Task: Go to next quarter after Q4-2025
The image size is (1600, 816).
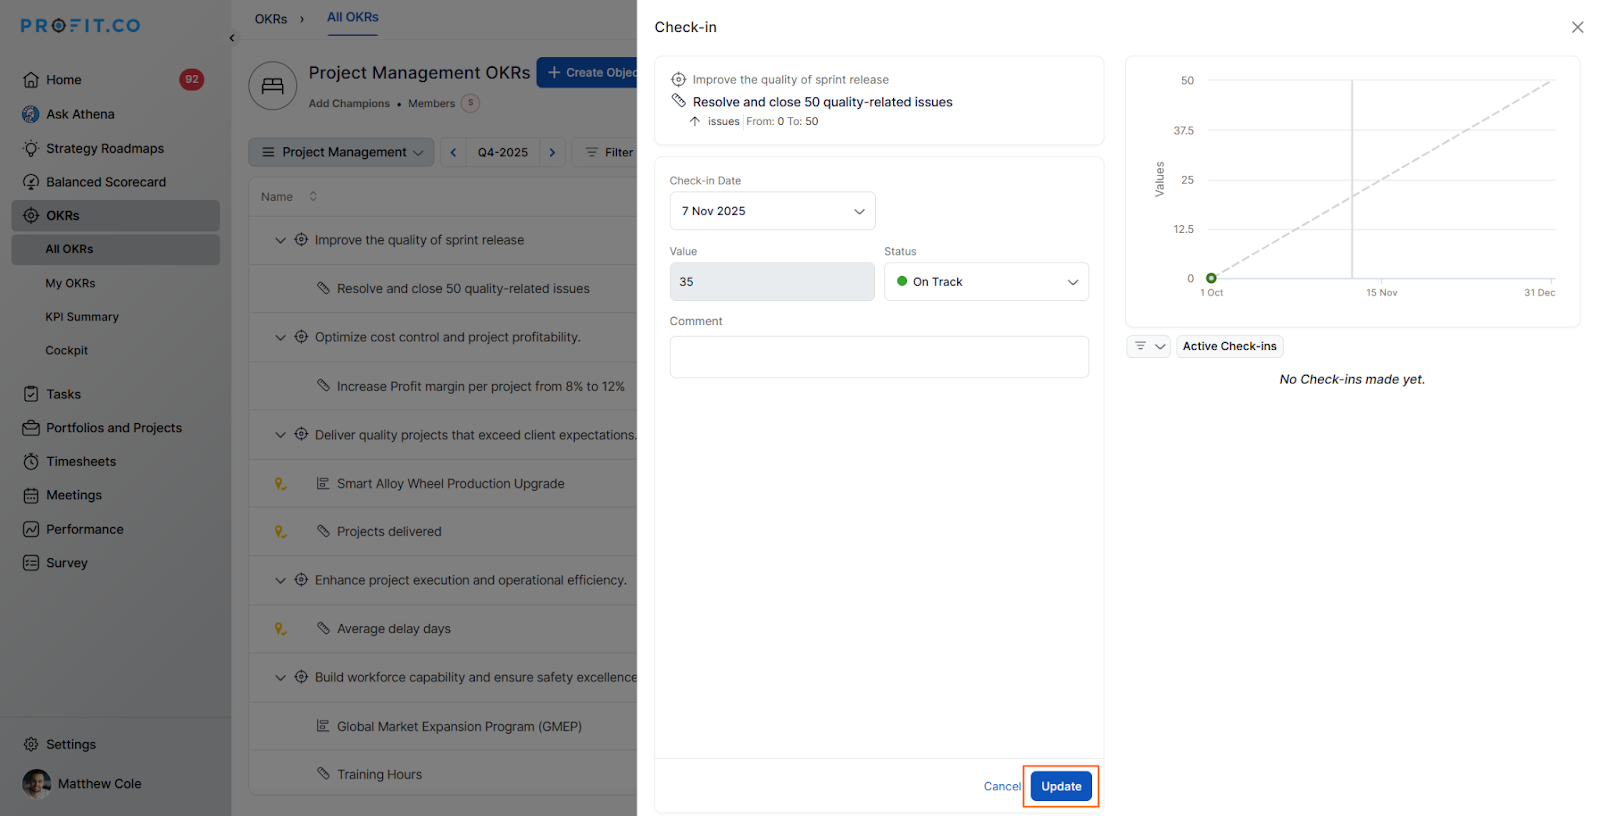Action: pos(552,152)
